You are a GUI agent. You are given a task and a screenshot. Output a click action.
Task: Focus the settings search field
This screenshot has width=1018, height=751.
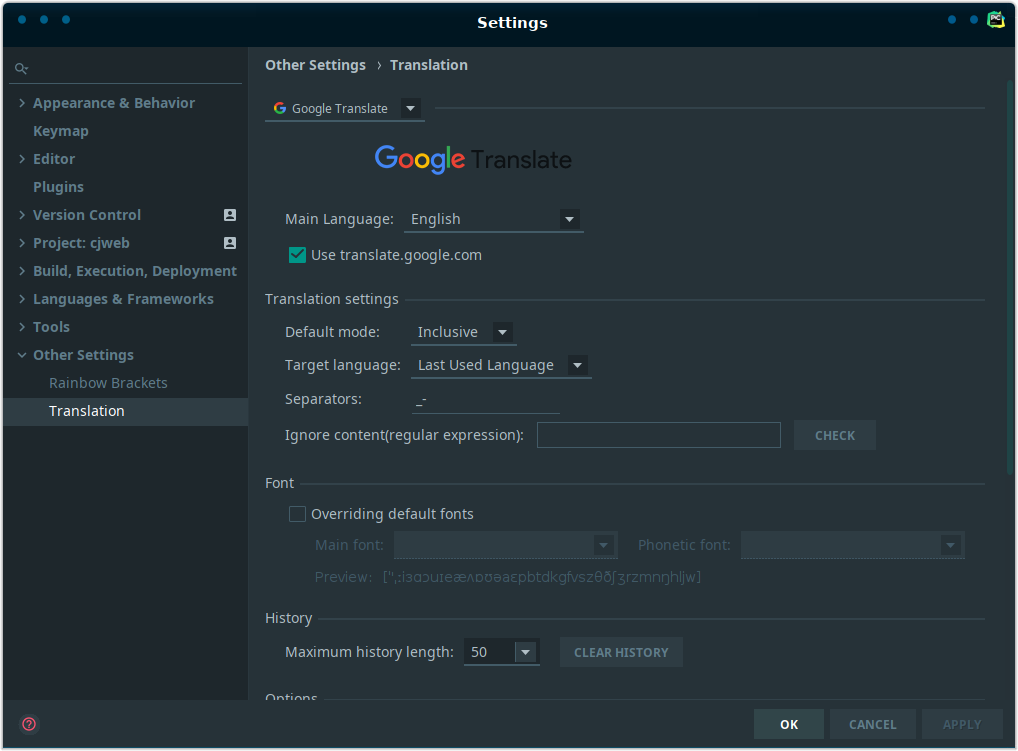126,68
